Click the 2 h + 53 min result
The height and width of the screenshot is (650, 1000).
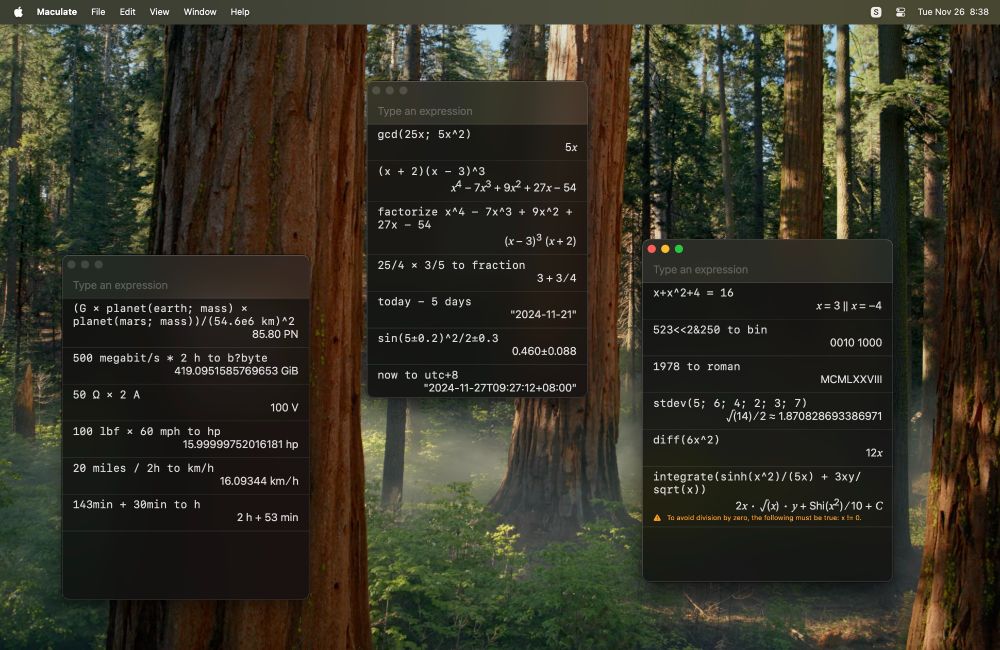pyautogui.click(x=267, y=517)
